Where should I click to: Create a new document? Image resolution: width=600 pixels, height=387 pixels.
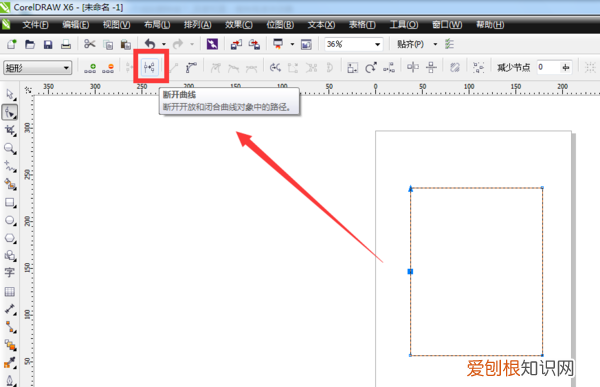[x=12, y=44]
